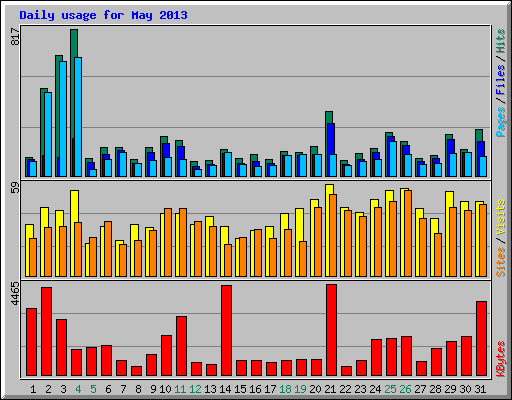512x400 pixels.
Task: Click the red KBytes bar for day 1
Action: pyautogui.click(x=31, y=342)
